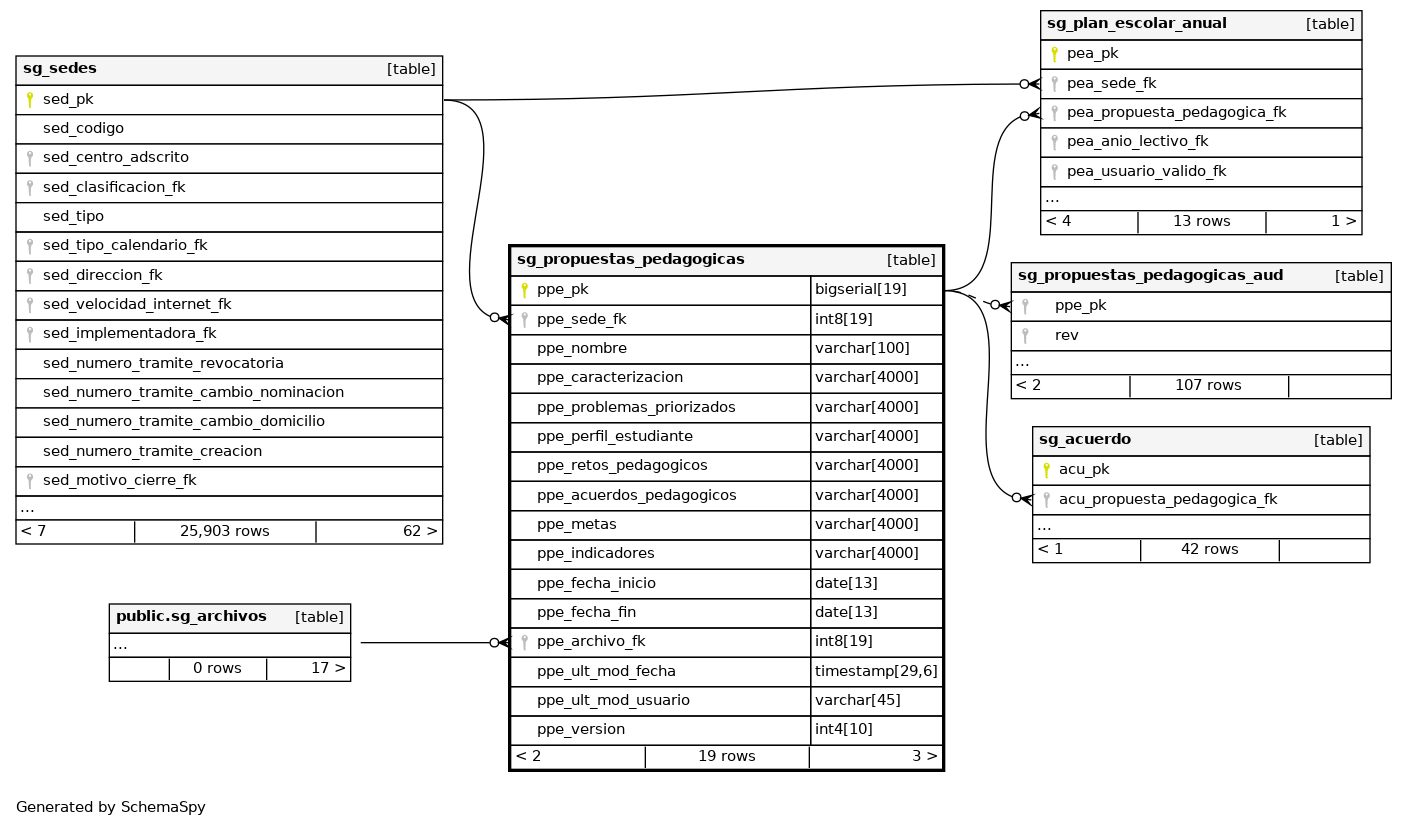The height and width of the screenshot is (827, 1407).
Task: Click the yellow key icon beside pea_pk
Action: 1054,54
